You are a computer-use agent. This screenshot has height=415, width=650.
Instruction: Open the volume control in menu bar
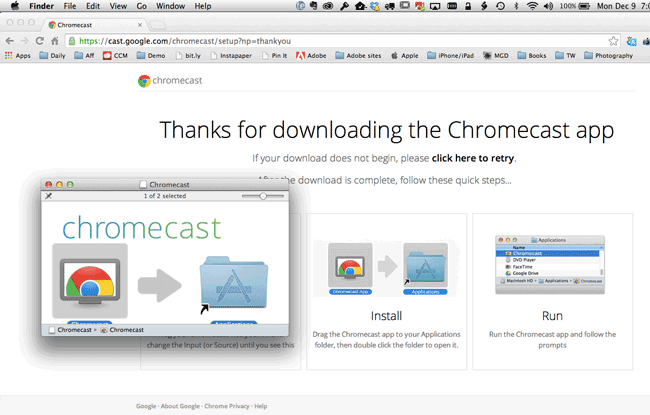pos(548,6)
